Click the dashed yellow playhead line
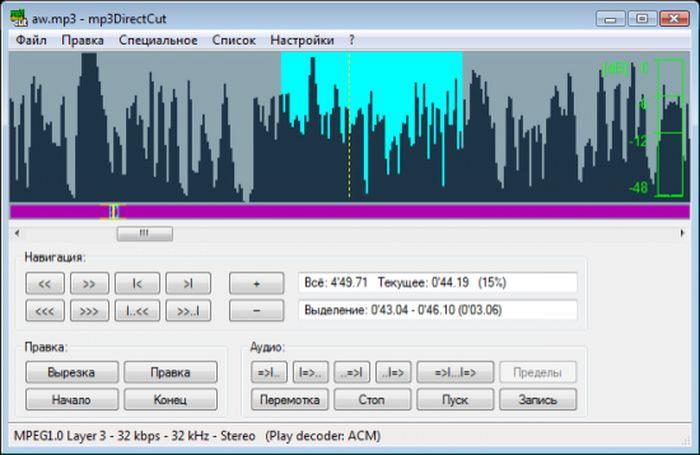700x455 pixels. 349,125
